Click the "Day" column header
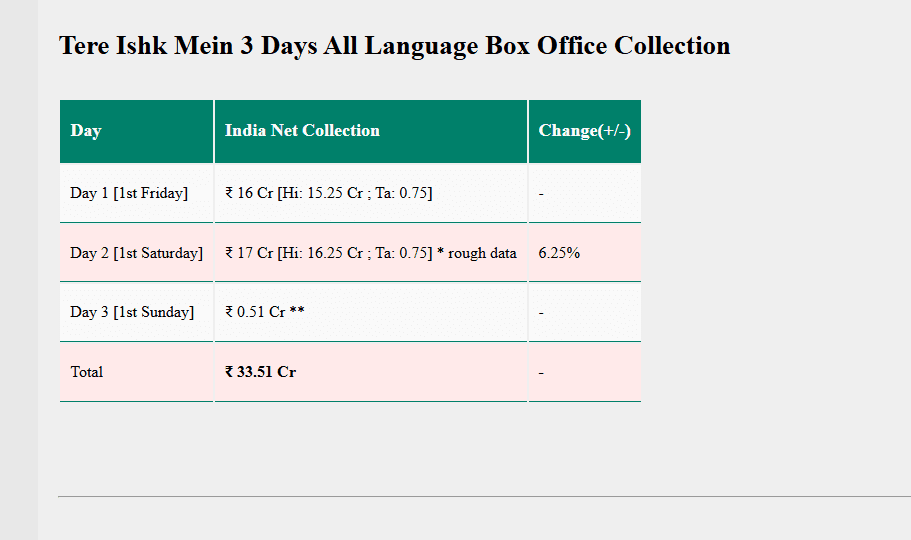Viewport: 911px width, 540px height. 86,131
